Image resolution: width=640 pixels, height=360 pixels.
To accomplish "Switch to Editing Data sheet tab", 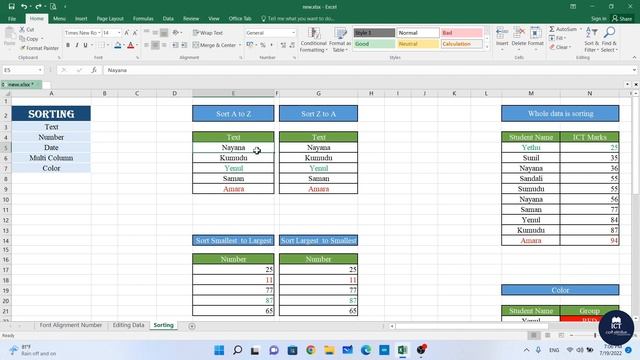I will point(128,325).
